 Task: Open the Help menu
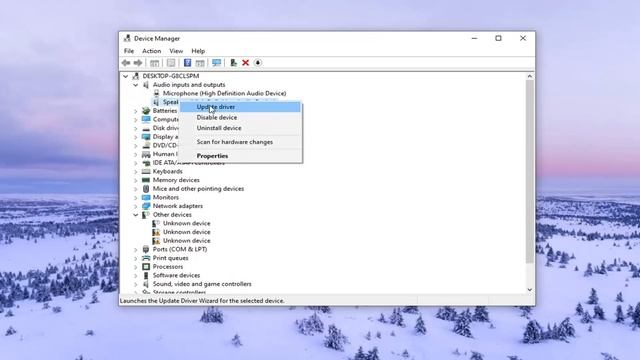(x=198, y=51)
